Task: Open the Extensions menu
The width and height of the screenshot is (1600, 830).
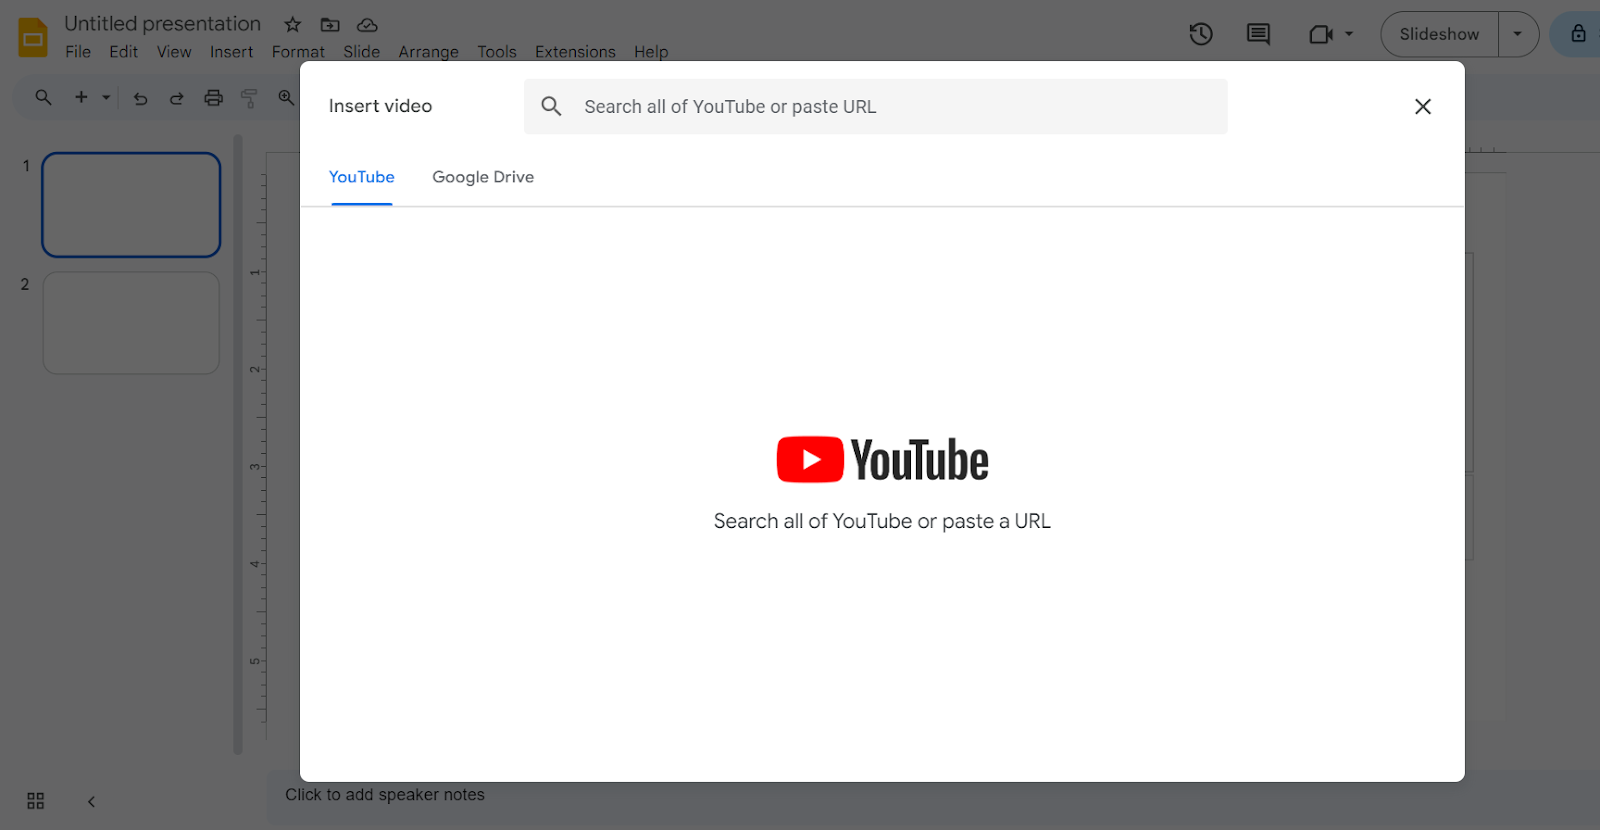Action: click(575, 52)
